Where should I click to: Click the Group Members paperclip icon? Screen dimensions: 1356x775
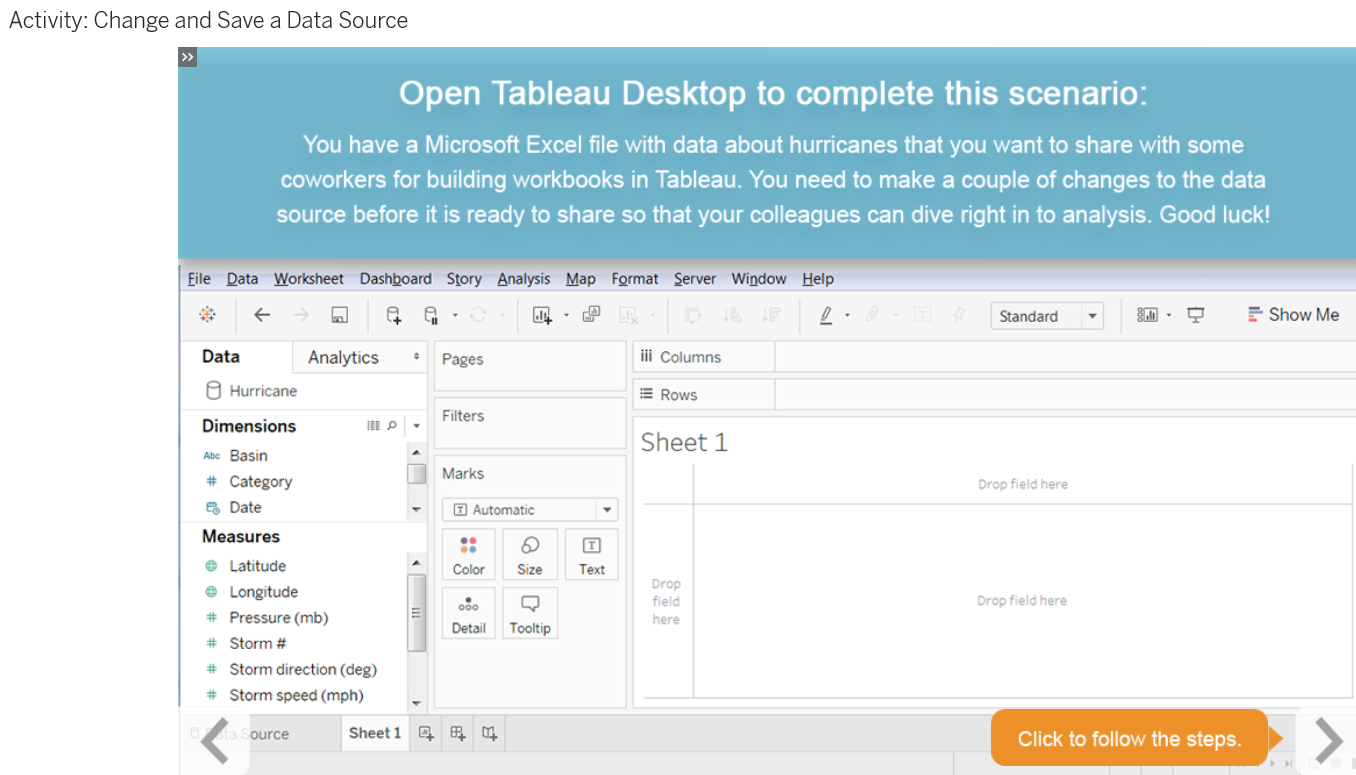click(871, 315)
